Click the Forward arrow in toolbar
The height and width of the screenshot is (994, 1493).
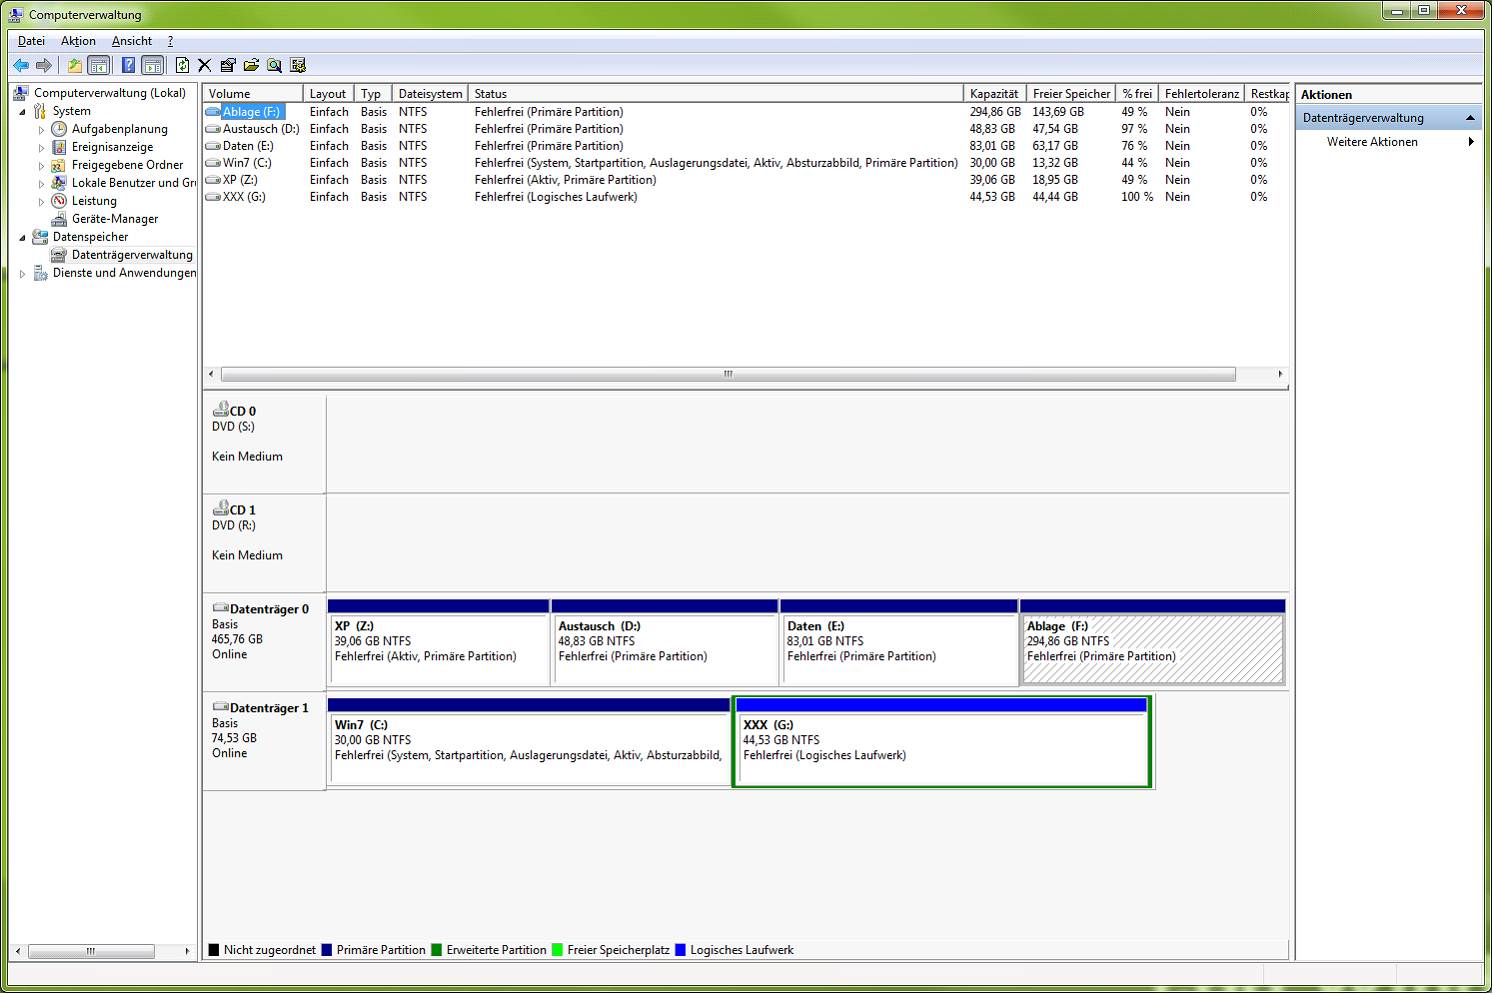[43, 65]
